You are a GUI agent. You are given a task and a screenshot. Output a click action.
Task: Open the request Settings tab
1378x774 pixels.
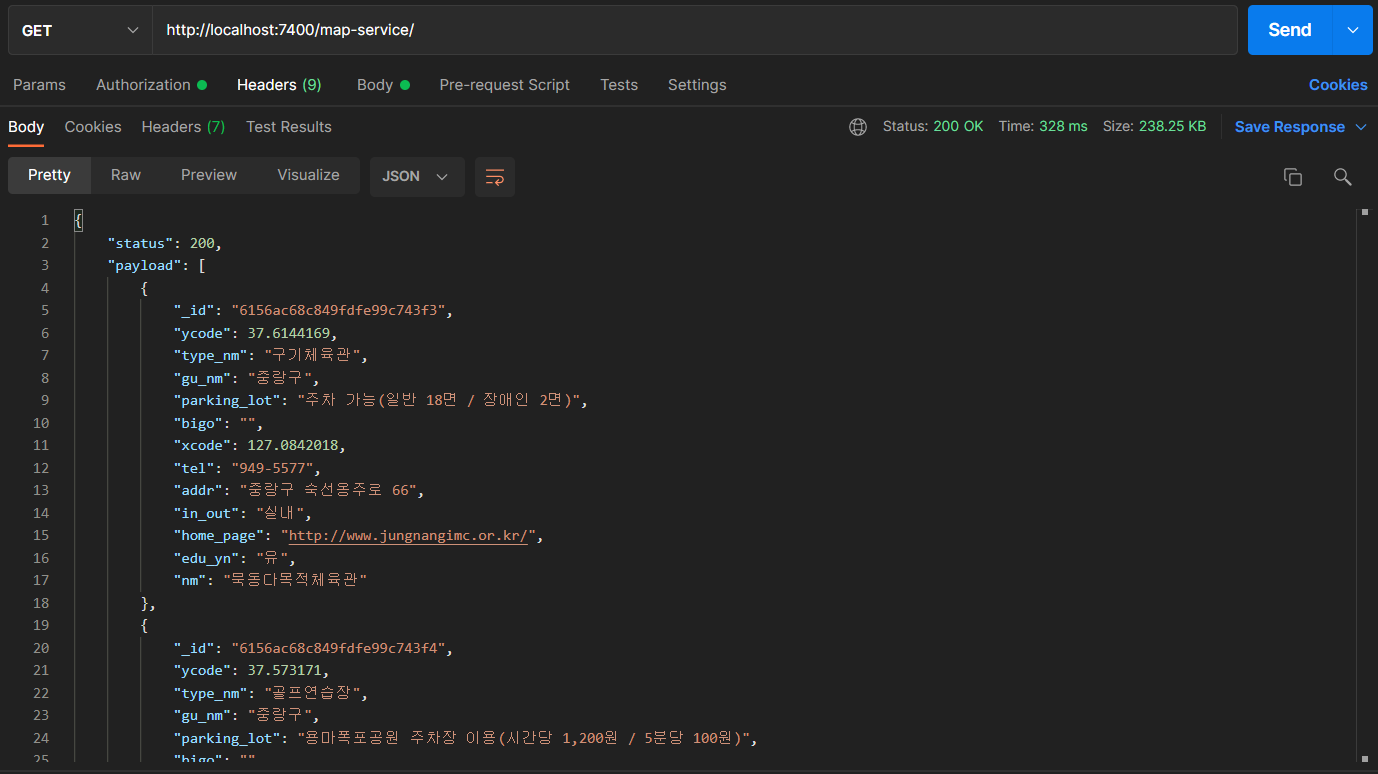click(x=697, y=85)
